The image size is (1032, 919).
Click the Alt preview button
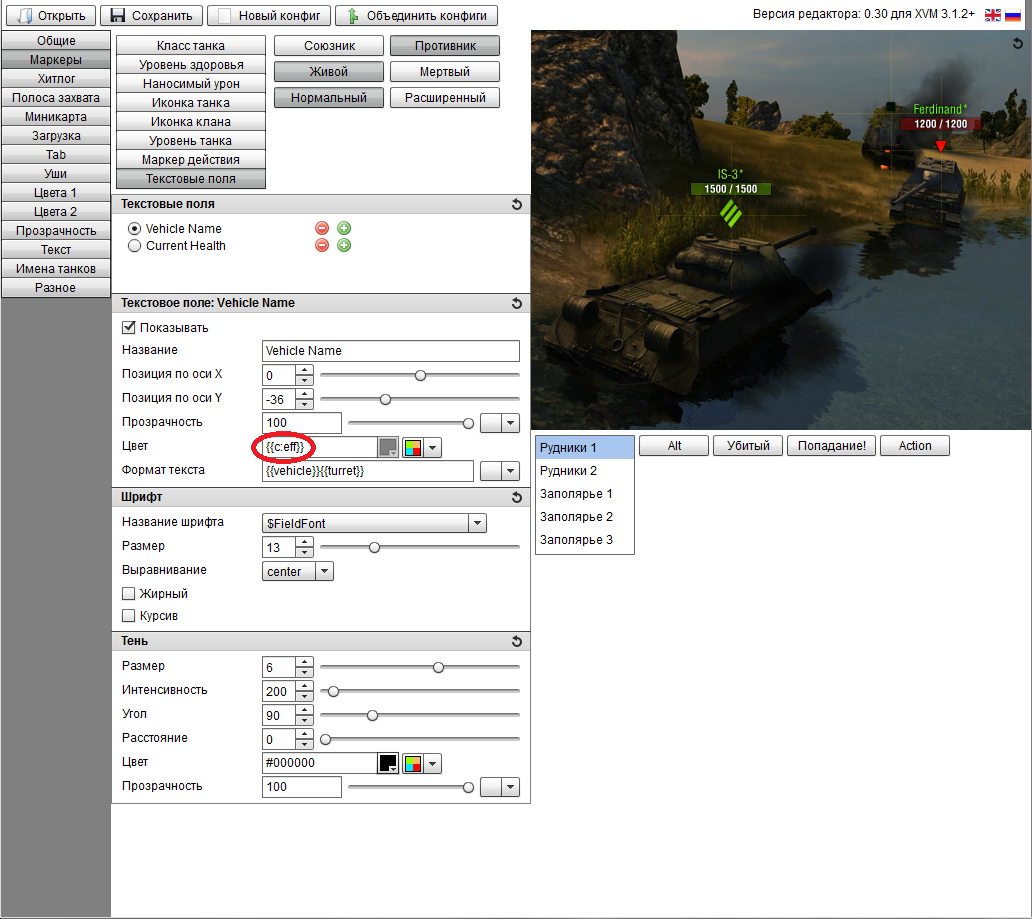pyautogui.click(x=674, y=446)
